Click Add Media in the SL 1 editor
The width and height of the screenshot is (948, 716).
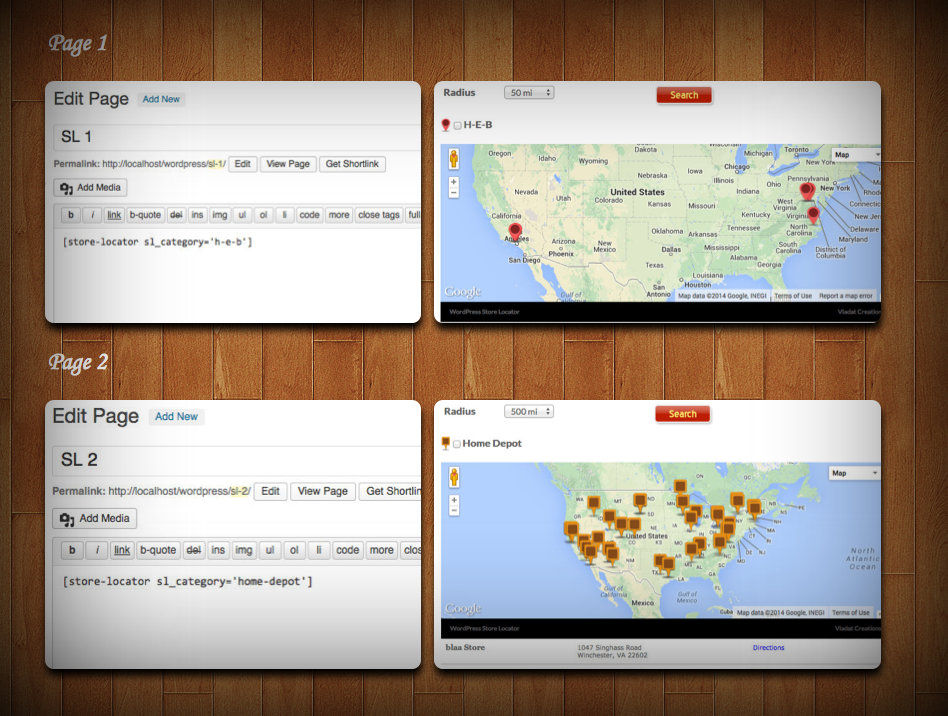(x=90, y=187)
